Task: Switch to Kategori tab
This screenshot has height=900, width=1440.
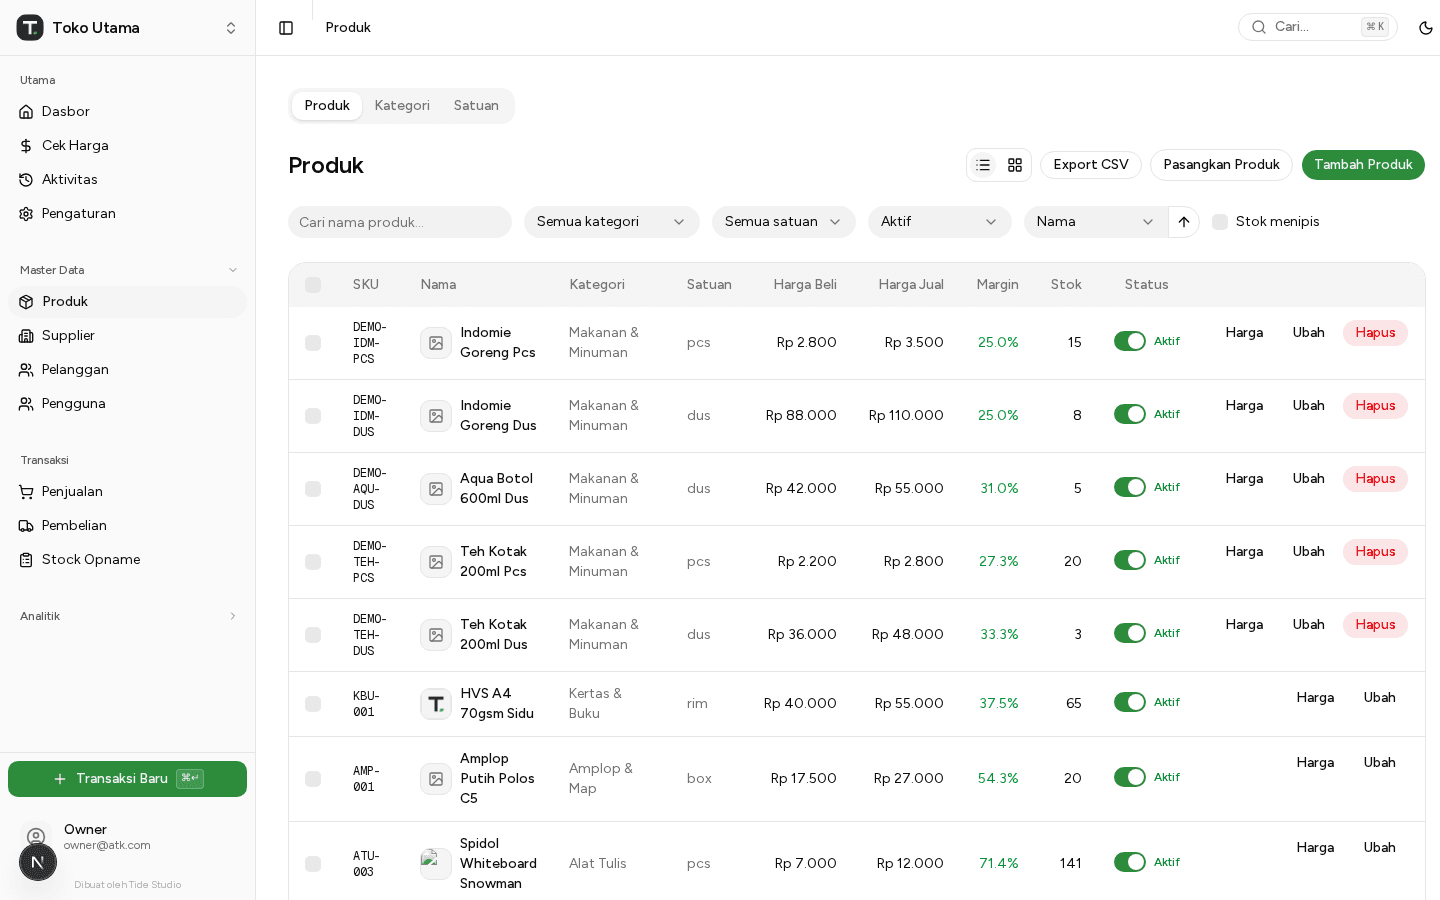Action: click(402, 106)
